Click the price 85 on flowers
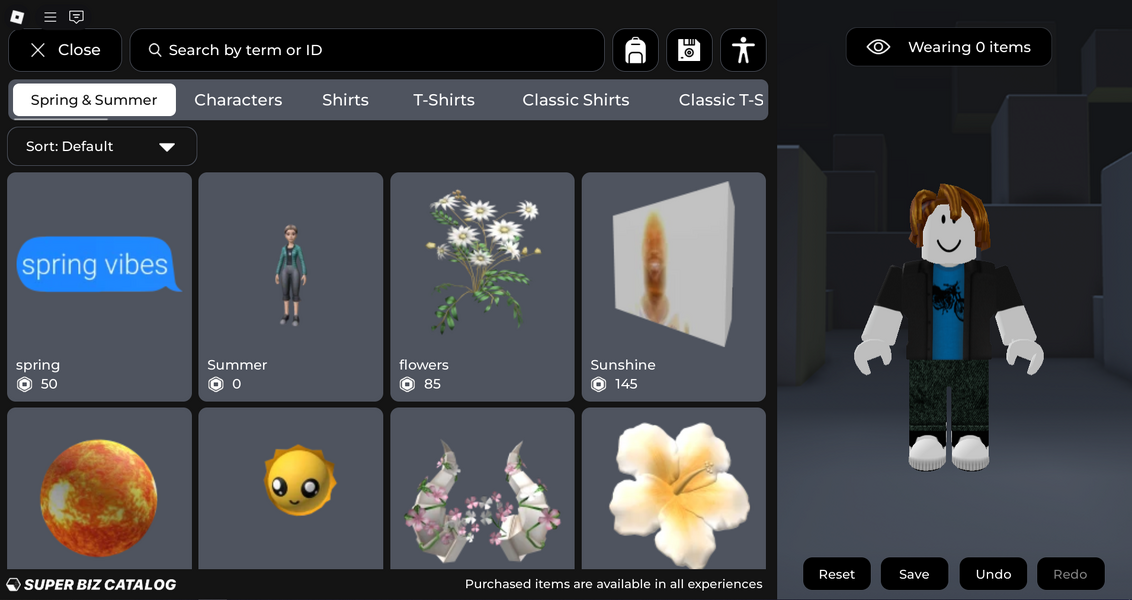This screenshot has width=1132, height=600. coord(432,384)
